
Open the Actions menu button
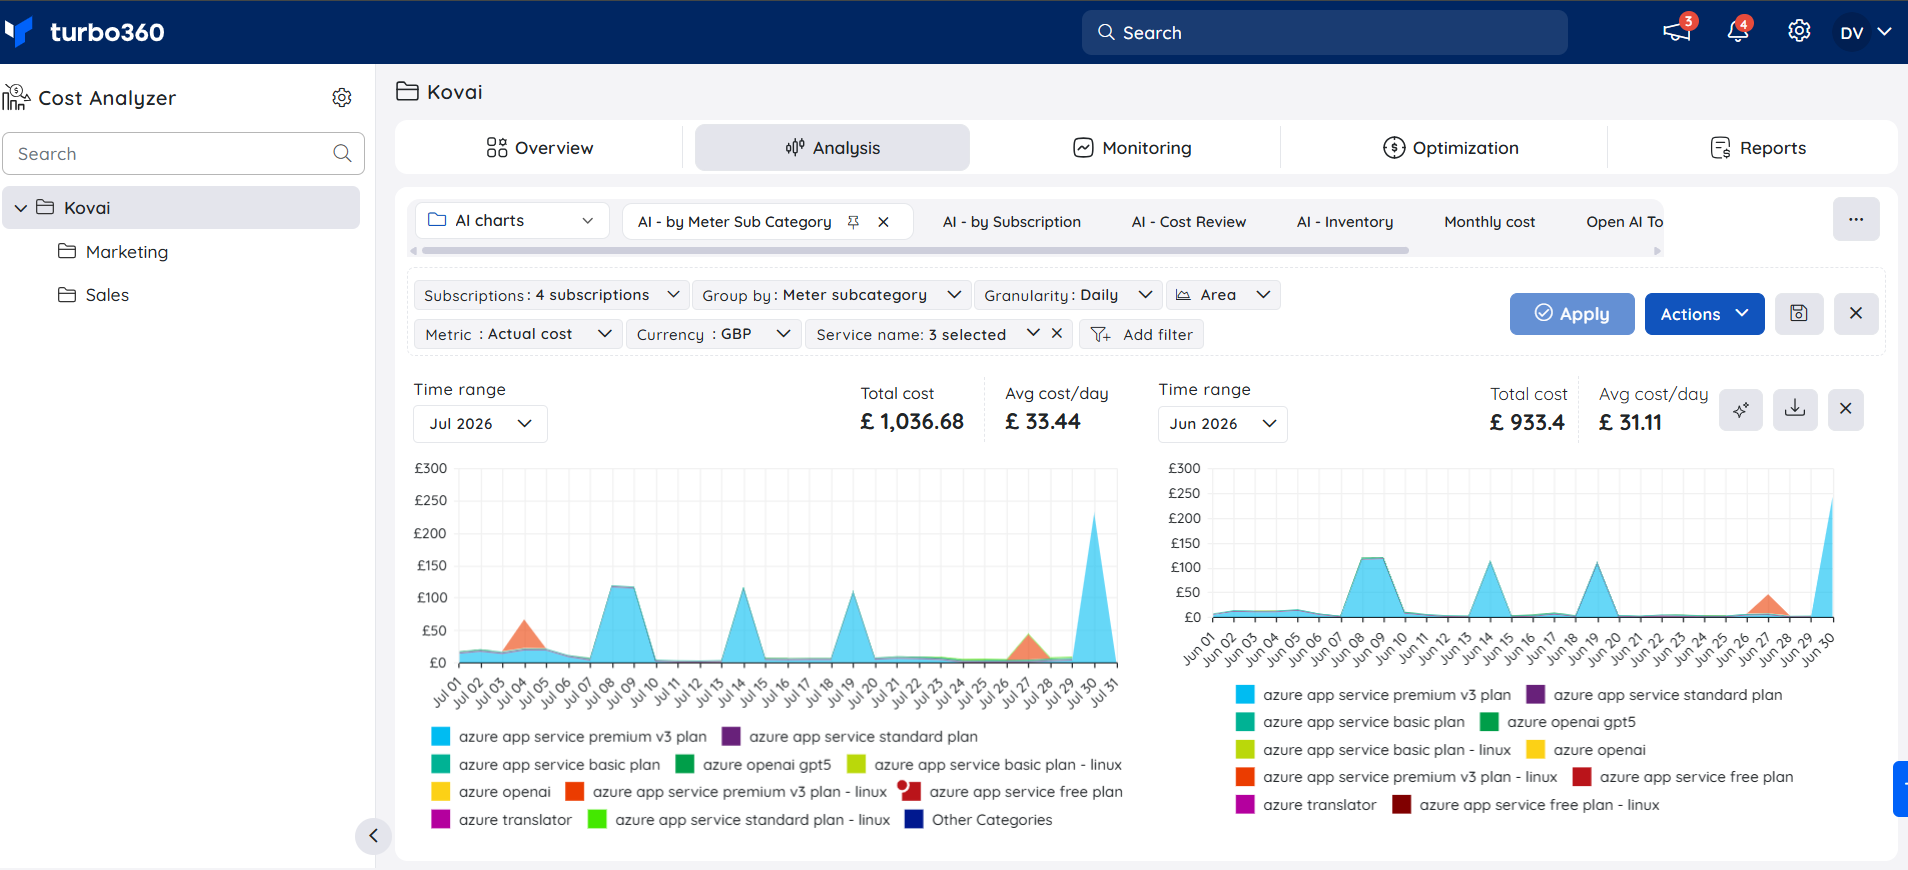(1704, 314)
